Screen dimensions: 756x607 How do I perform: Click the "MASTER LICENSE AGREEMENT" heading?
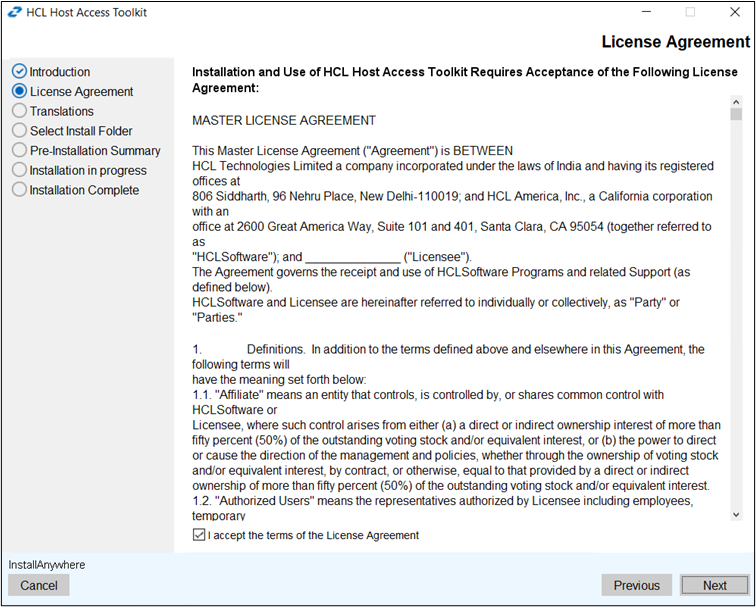pos(284,121)
